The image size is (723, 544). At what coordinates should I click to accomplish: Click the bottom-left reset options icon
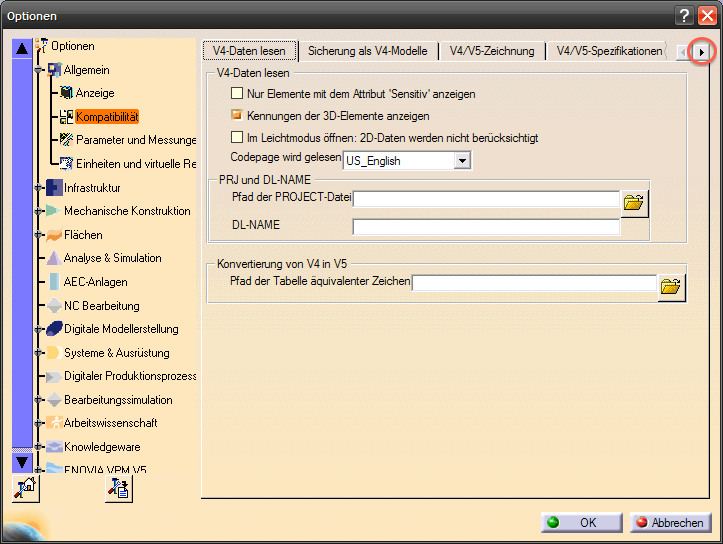click(x=25, y=488)
